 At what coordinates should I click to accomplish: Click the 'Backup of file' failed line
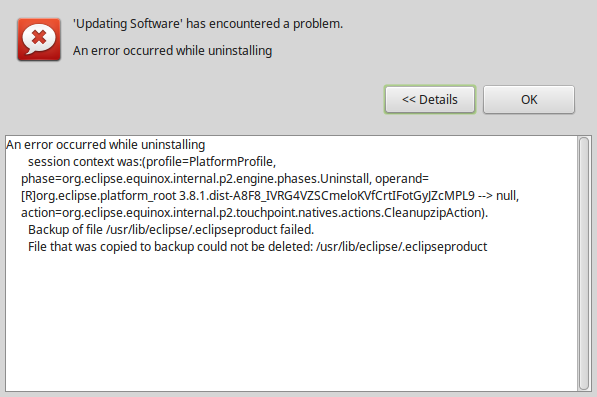[x=171, y=230]
